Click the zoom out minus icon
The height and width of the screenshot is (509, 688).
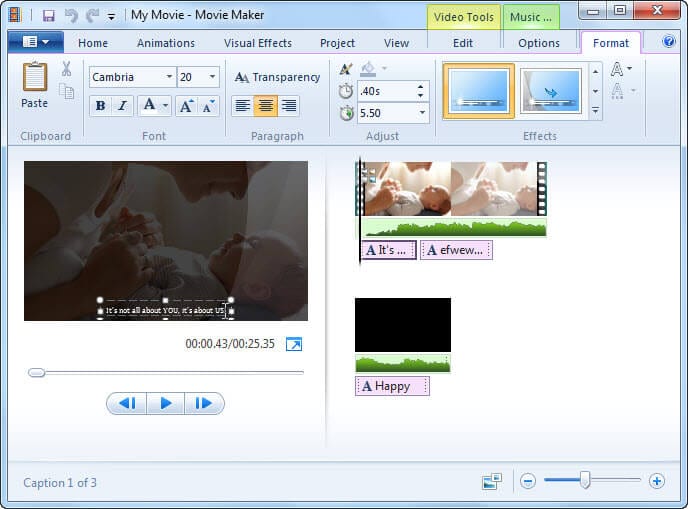(x=528, y=481)
